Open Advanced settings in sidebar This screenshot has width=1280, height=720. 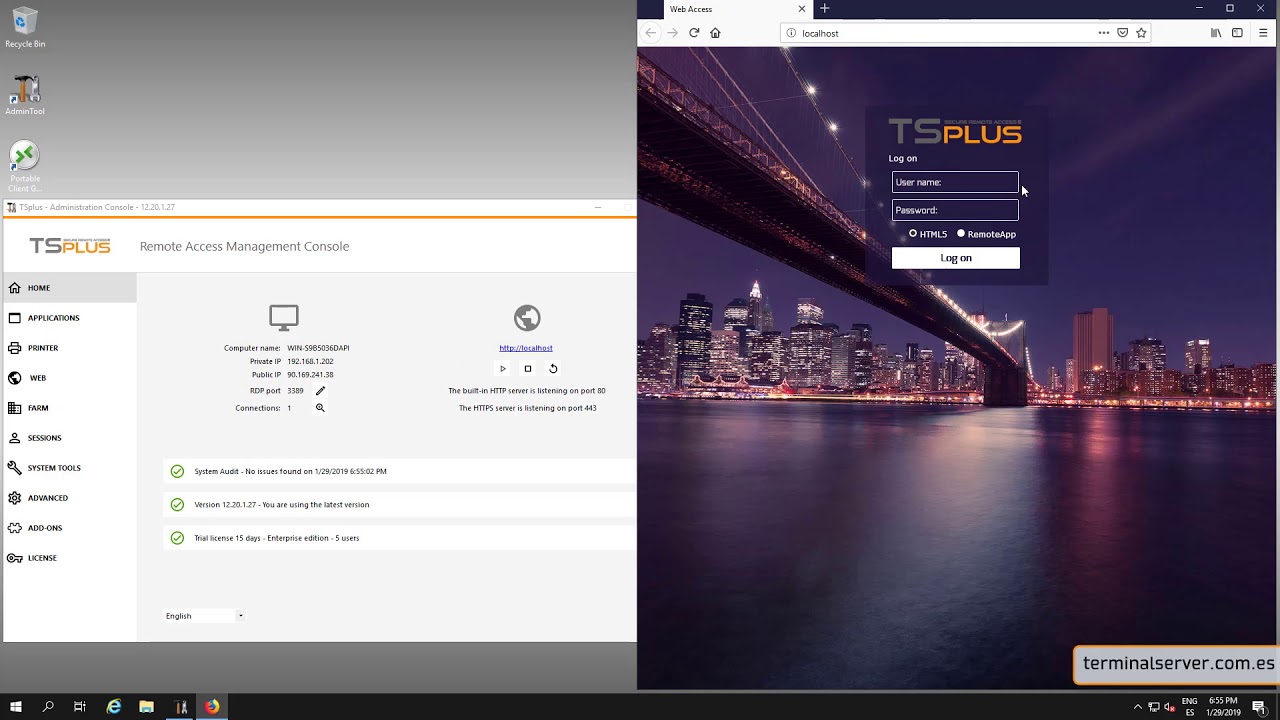[x=70, y=498]
